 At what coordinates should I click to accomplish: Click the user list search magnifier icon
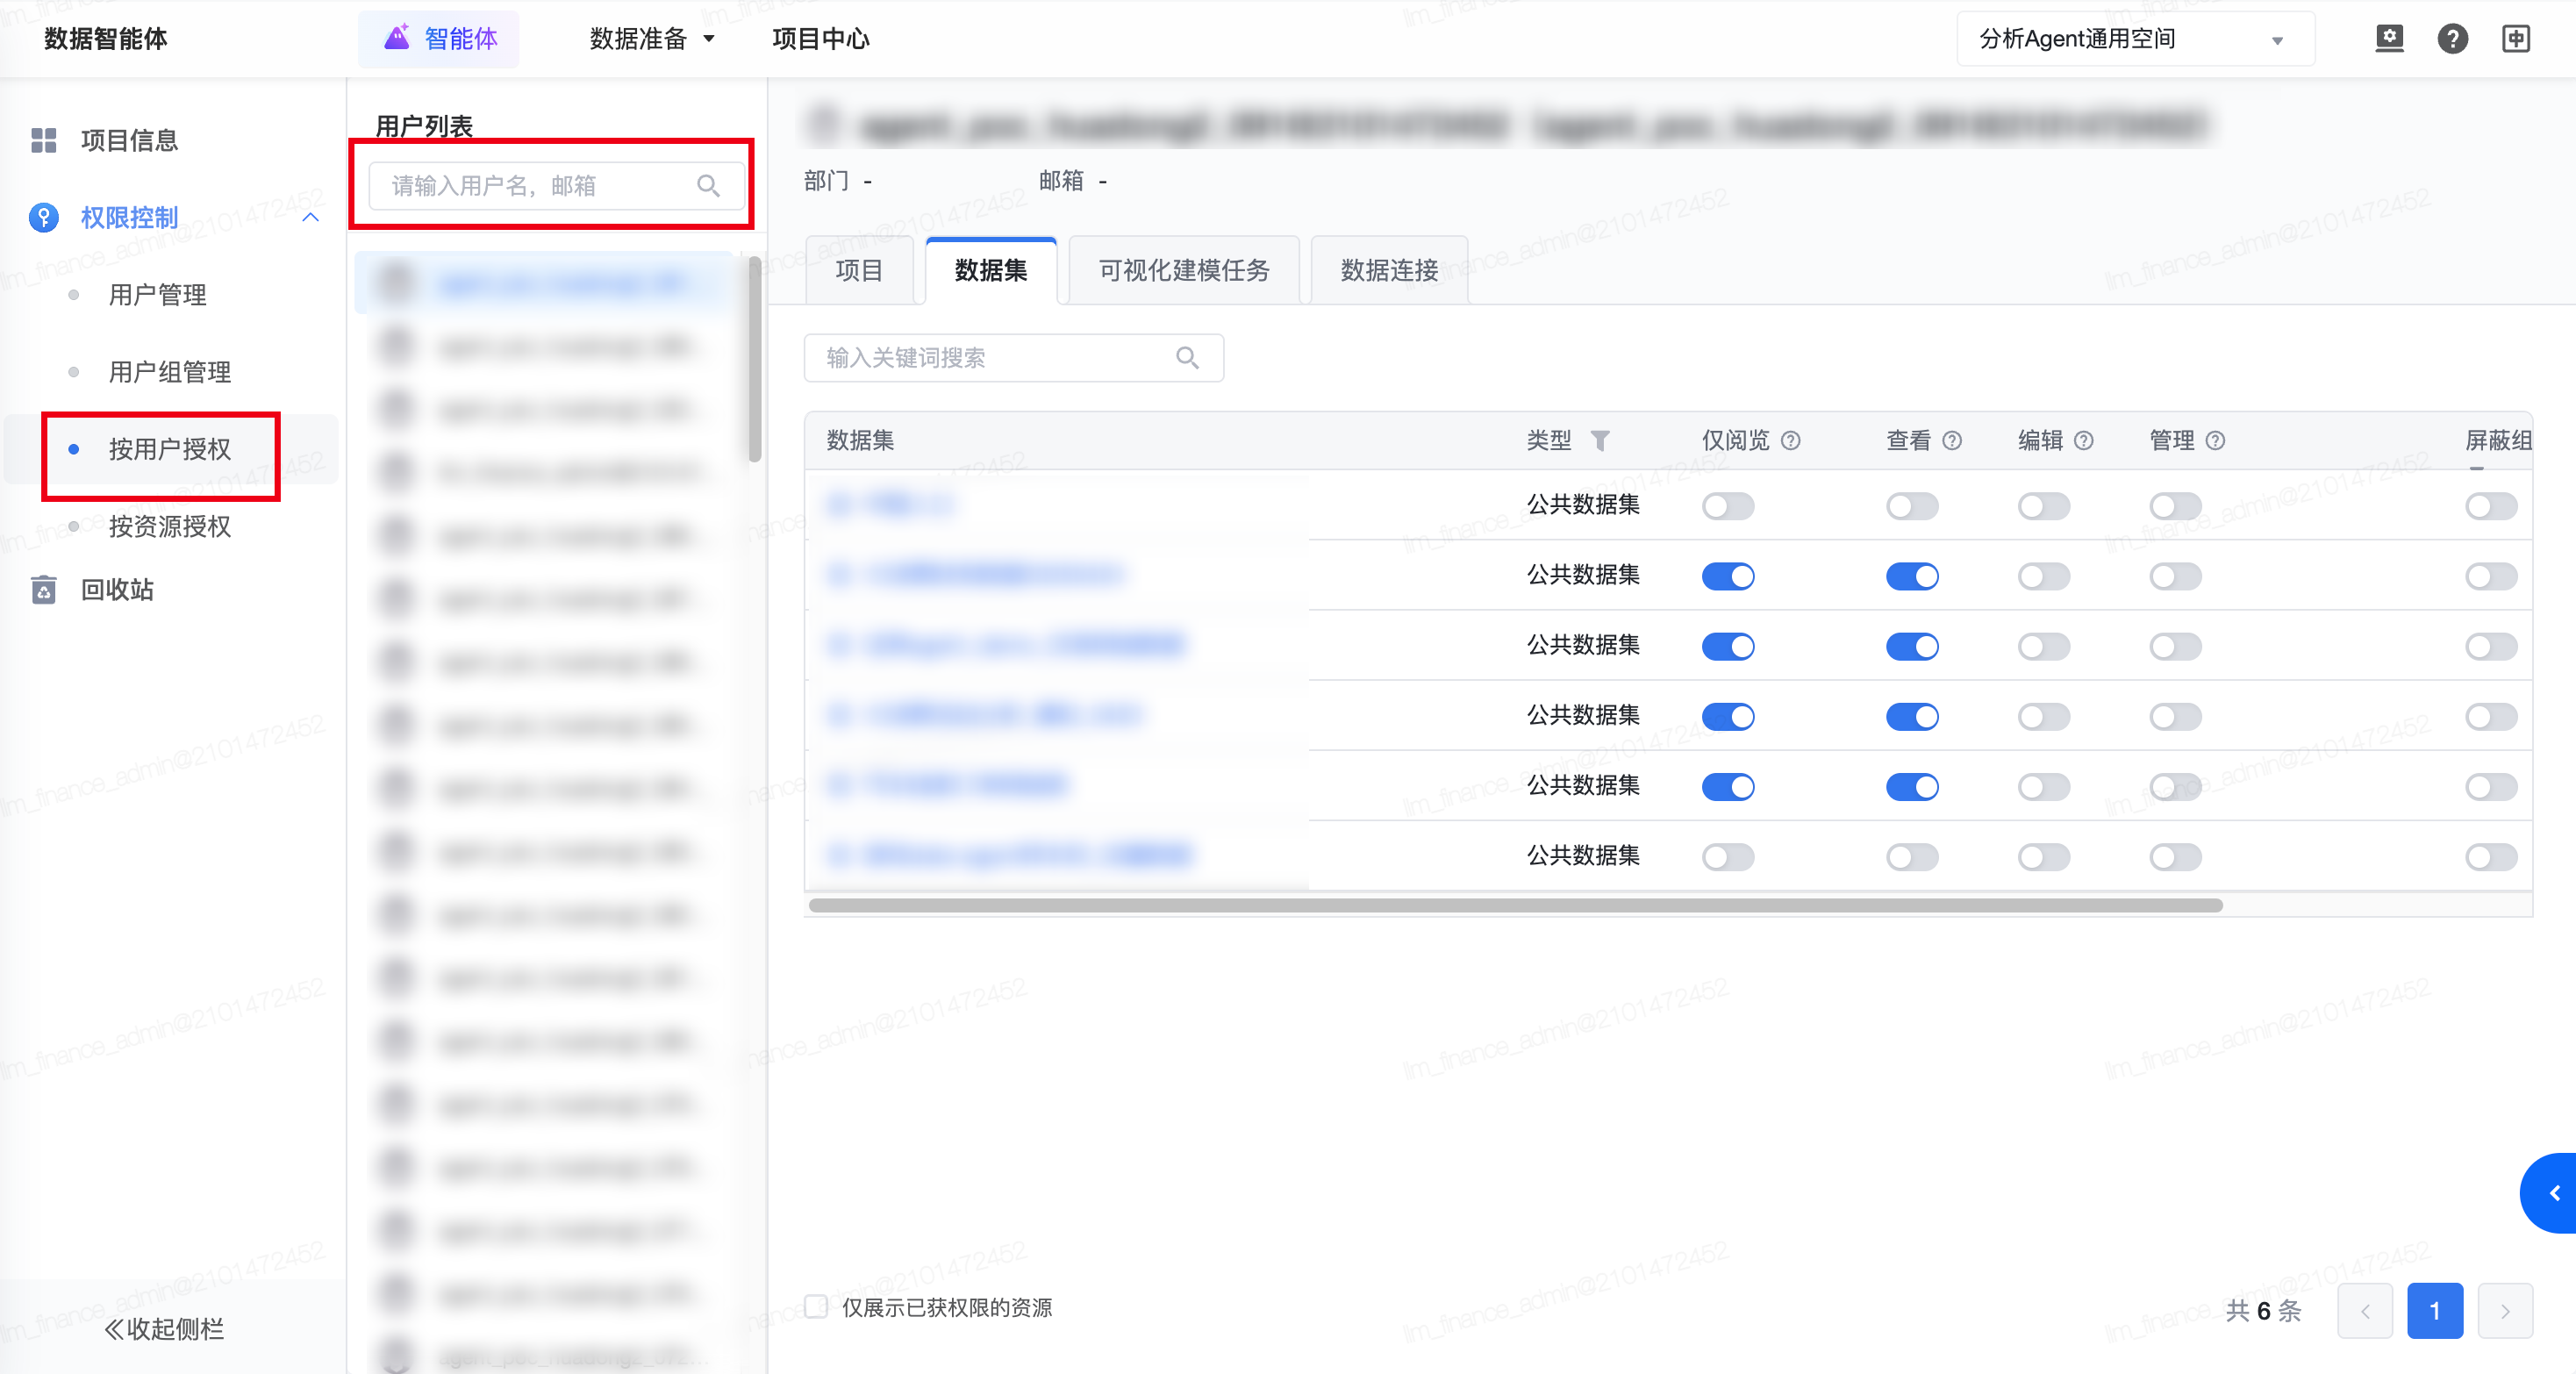click(708, 186)
